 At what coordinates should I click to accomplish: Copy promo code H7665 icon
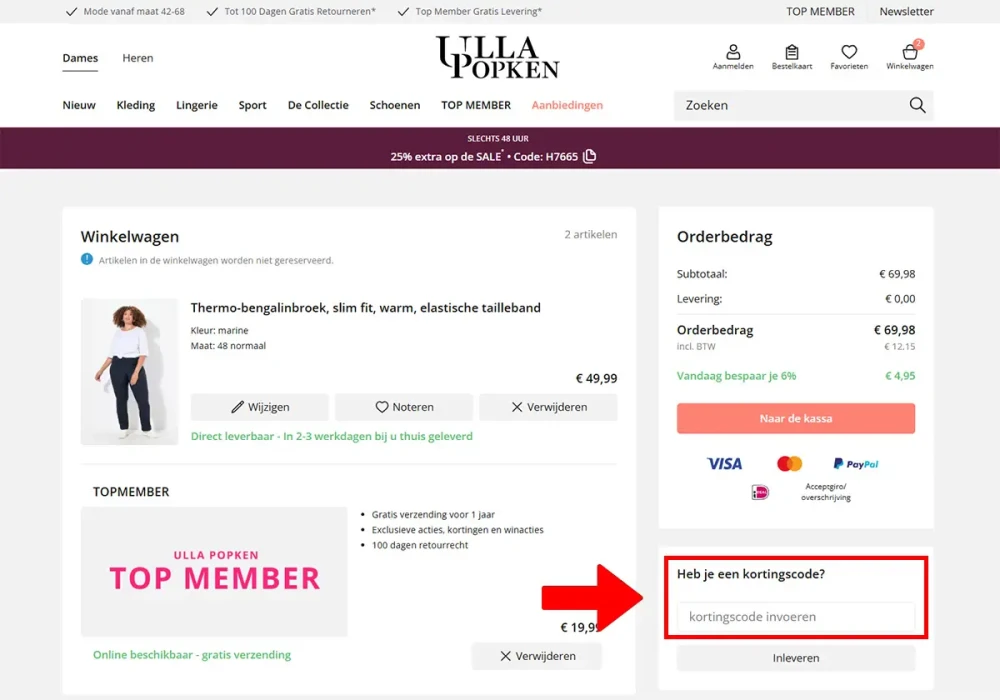590,156
